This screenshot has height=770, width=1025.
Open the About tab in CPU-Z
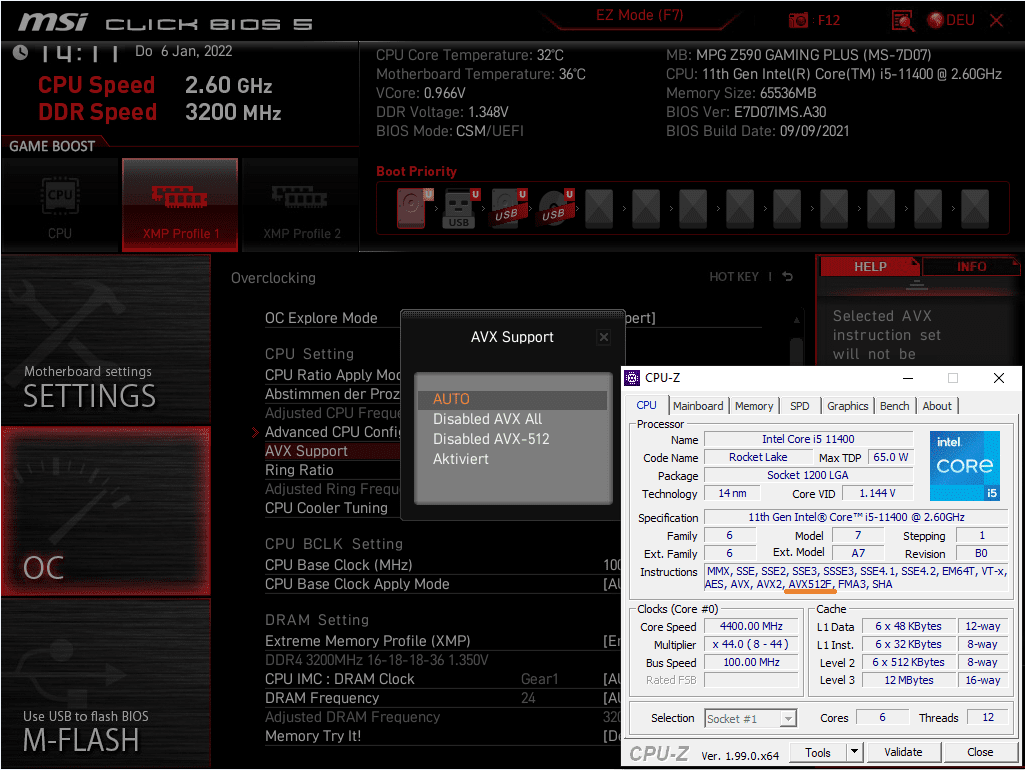pyautogui.click(x=937, y=406)
